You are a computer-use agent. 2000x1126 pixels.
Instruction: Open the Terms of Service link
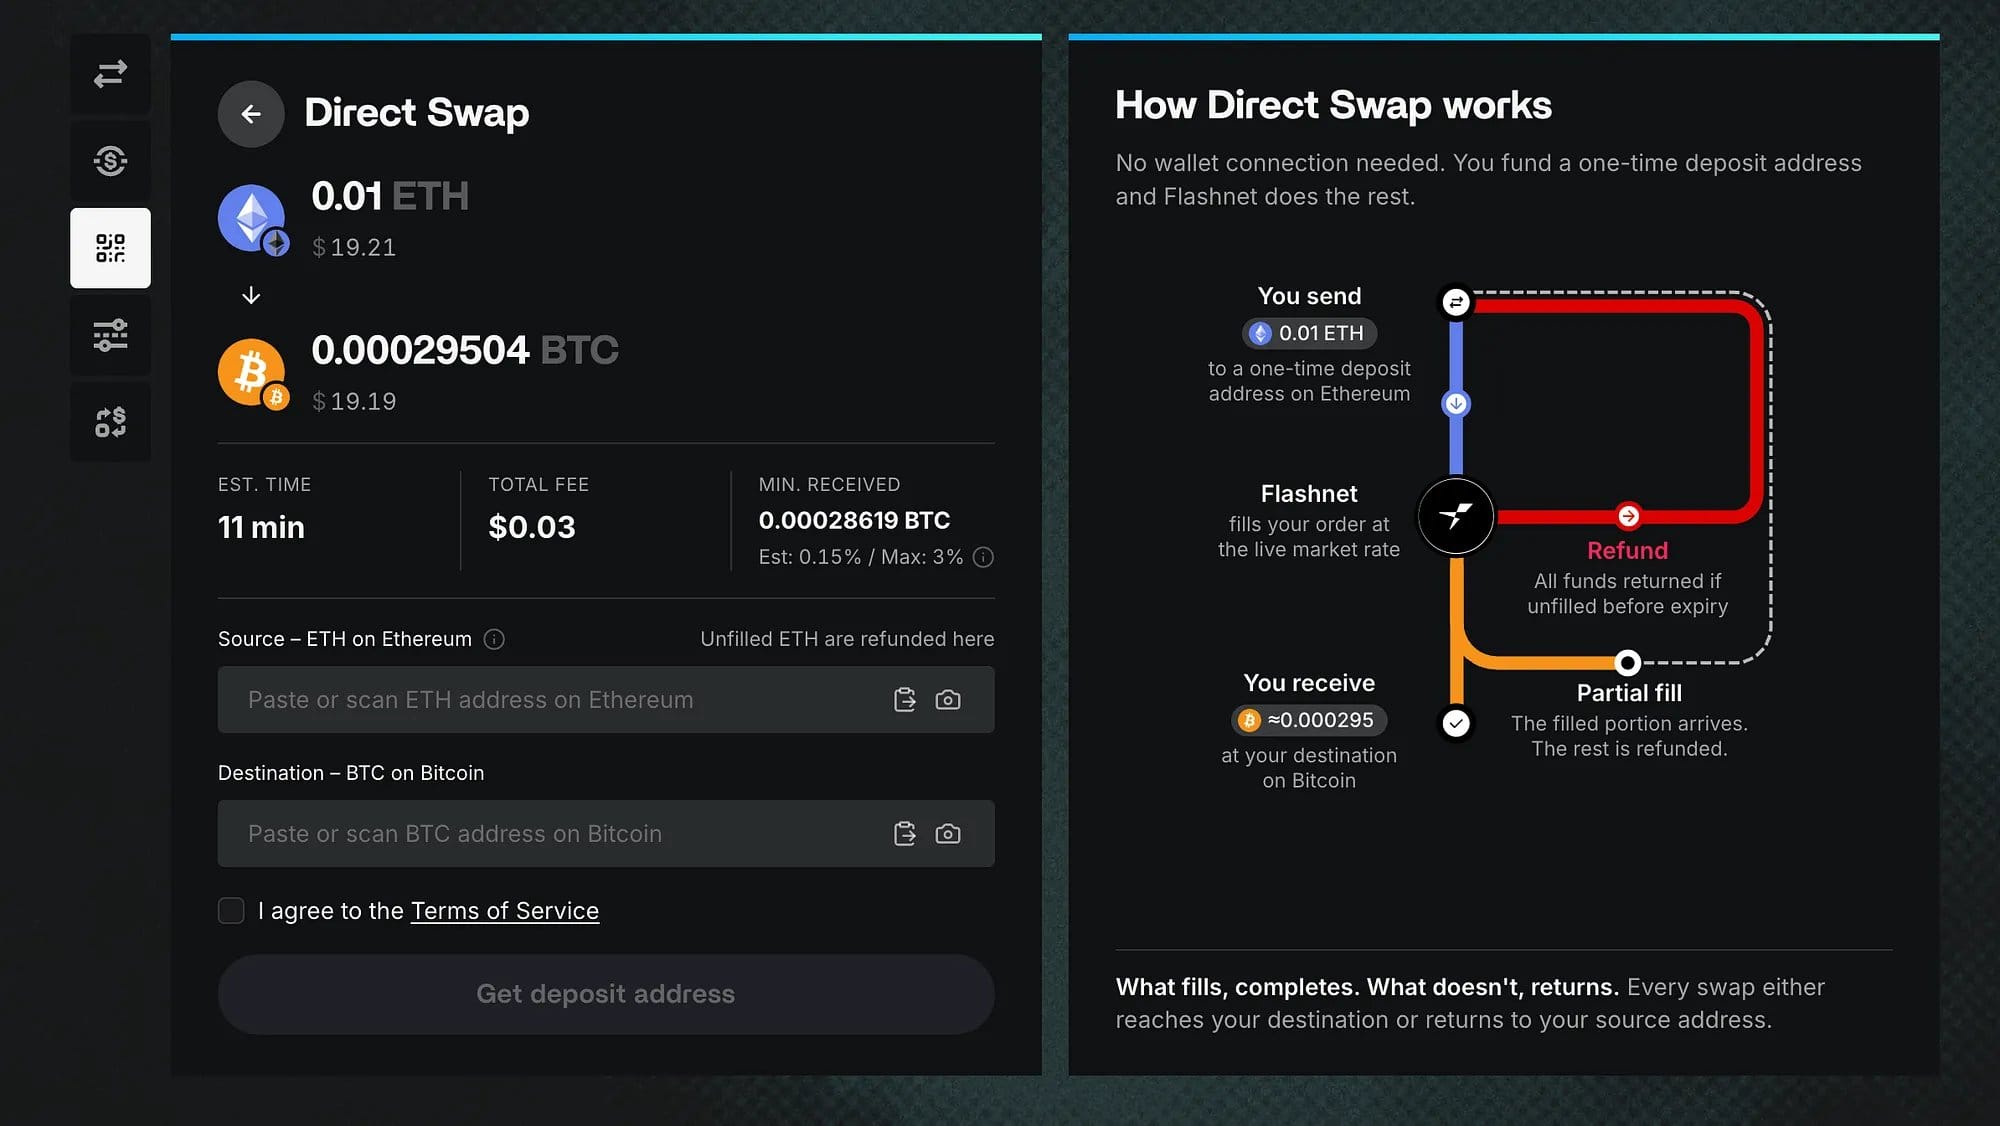click(505, 911)
